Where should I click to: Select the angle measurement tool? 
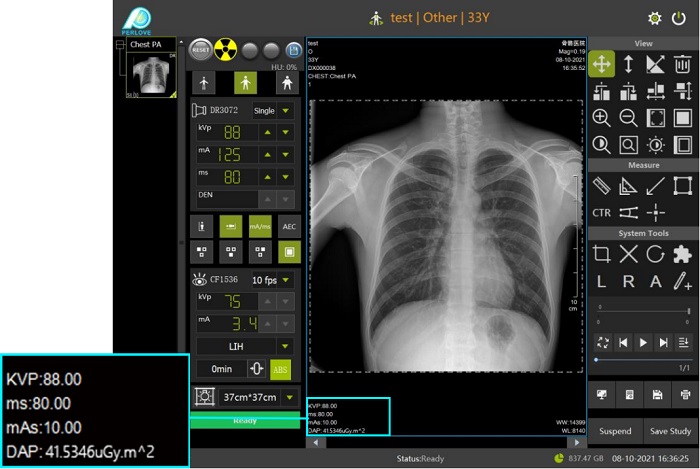coord(629,185)
